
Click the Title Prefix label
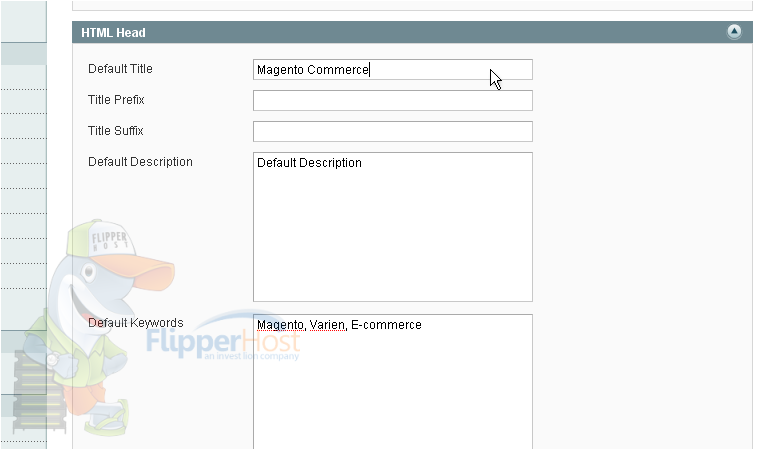click(116, 100)
